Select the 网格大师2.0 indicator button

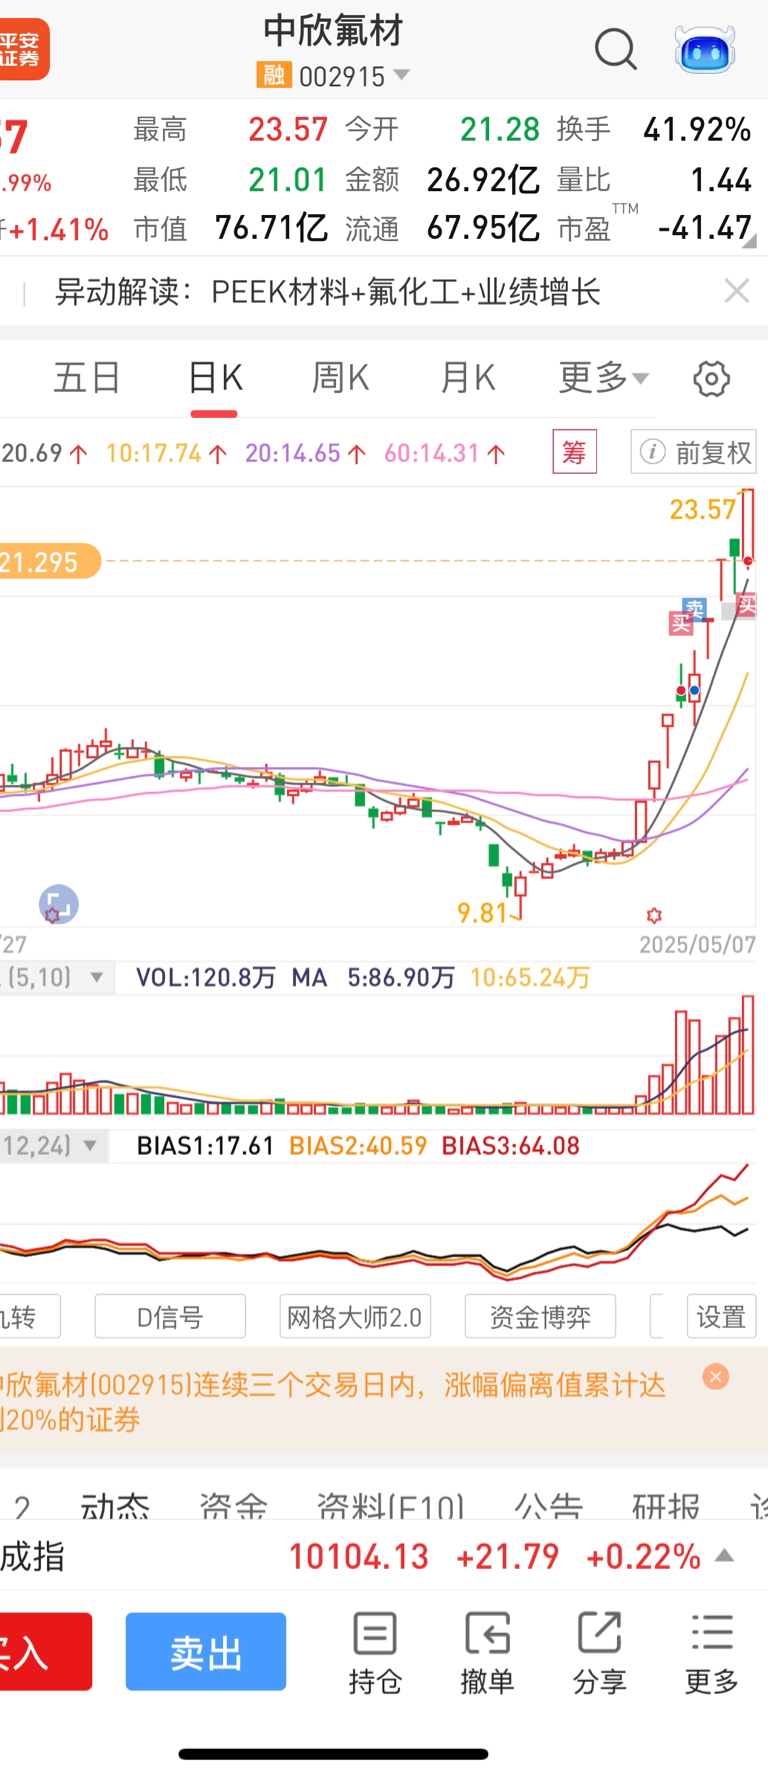355,1316
